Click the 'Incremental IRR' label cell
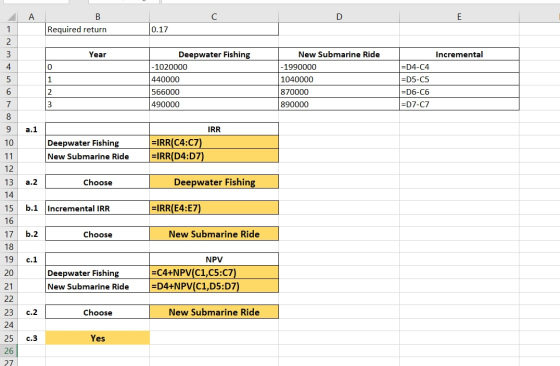This screenshot has height=366, width=560. click(x=98, y=208)
